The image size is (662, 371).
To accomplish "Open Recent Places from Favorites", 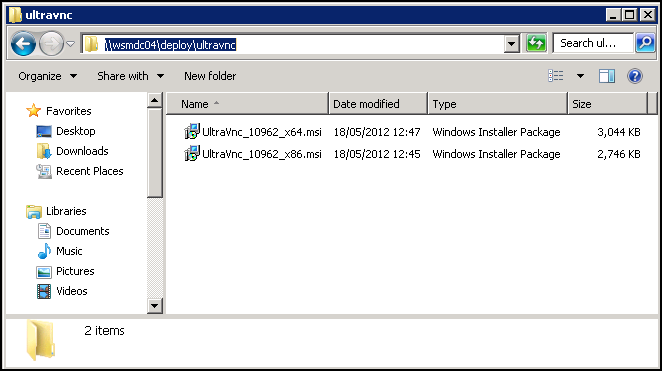I will (x=90, y=171).
